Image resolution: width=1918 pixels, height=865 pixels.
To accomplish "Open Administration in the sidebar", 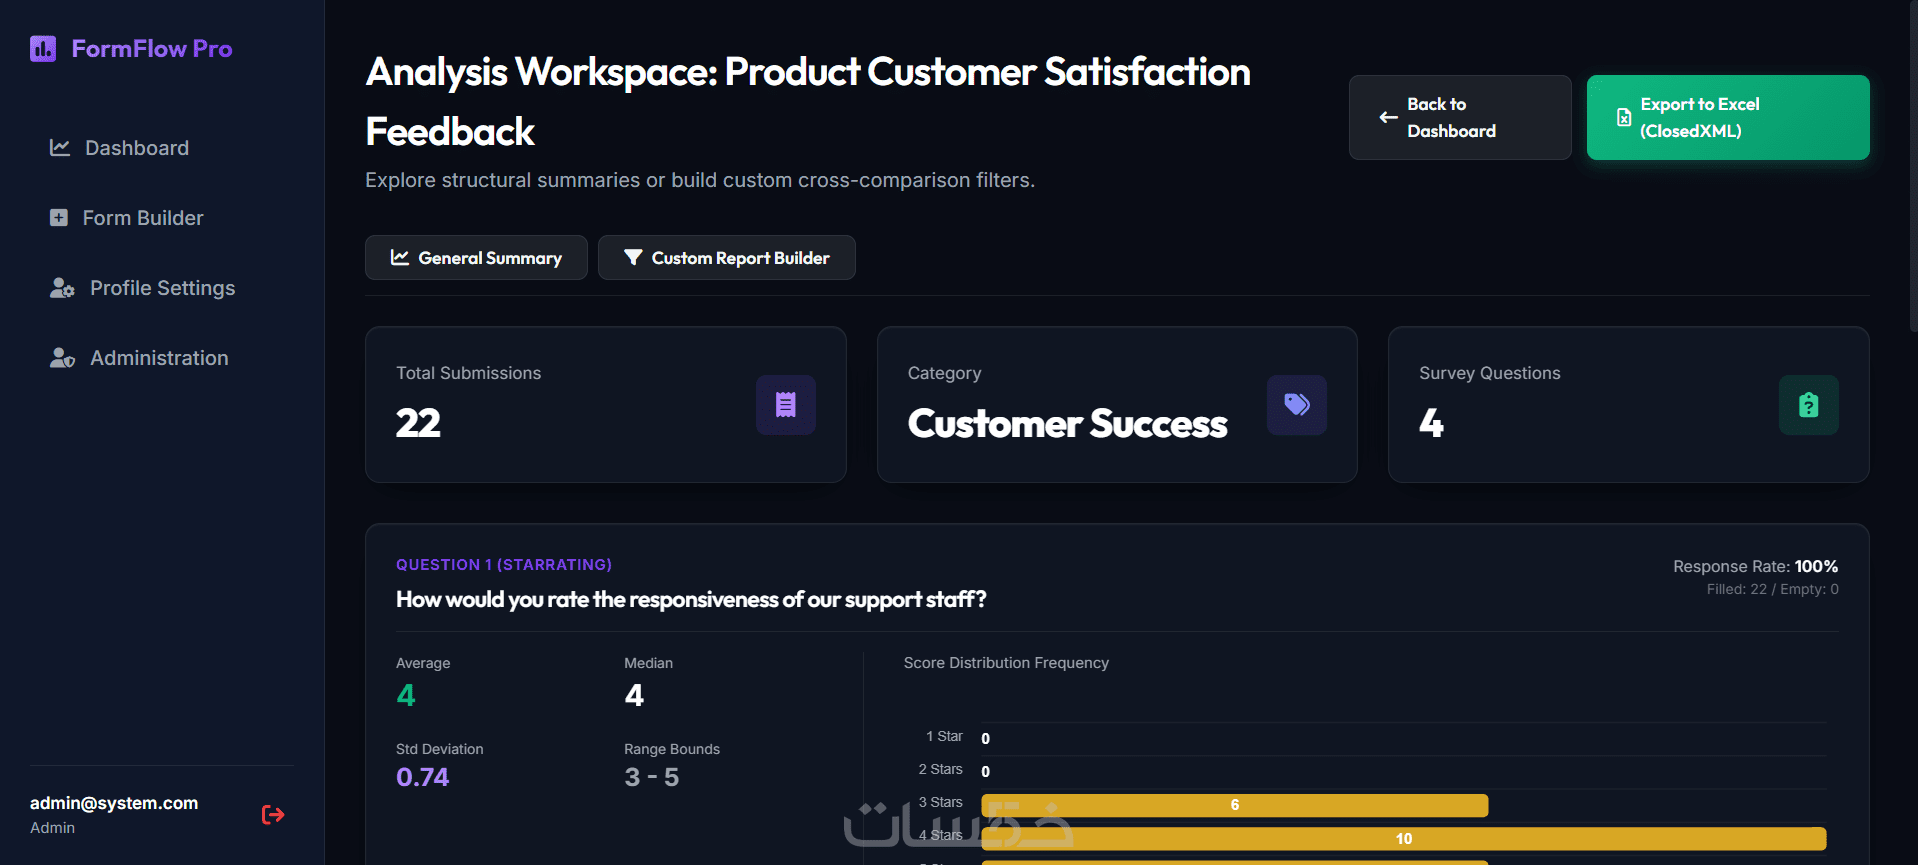I will coord(160,358).
